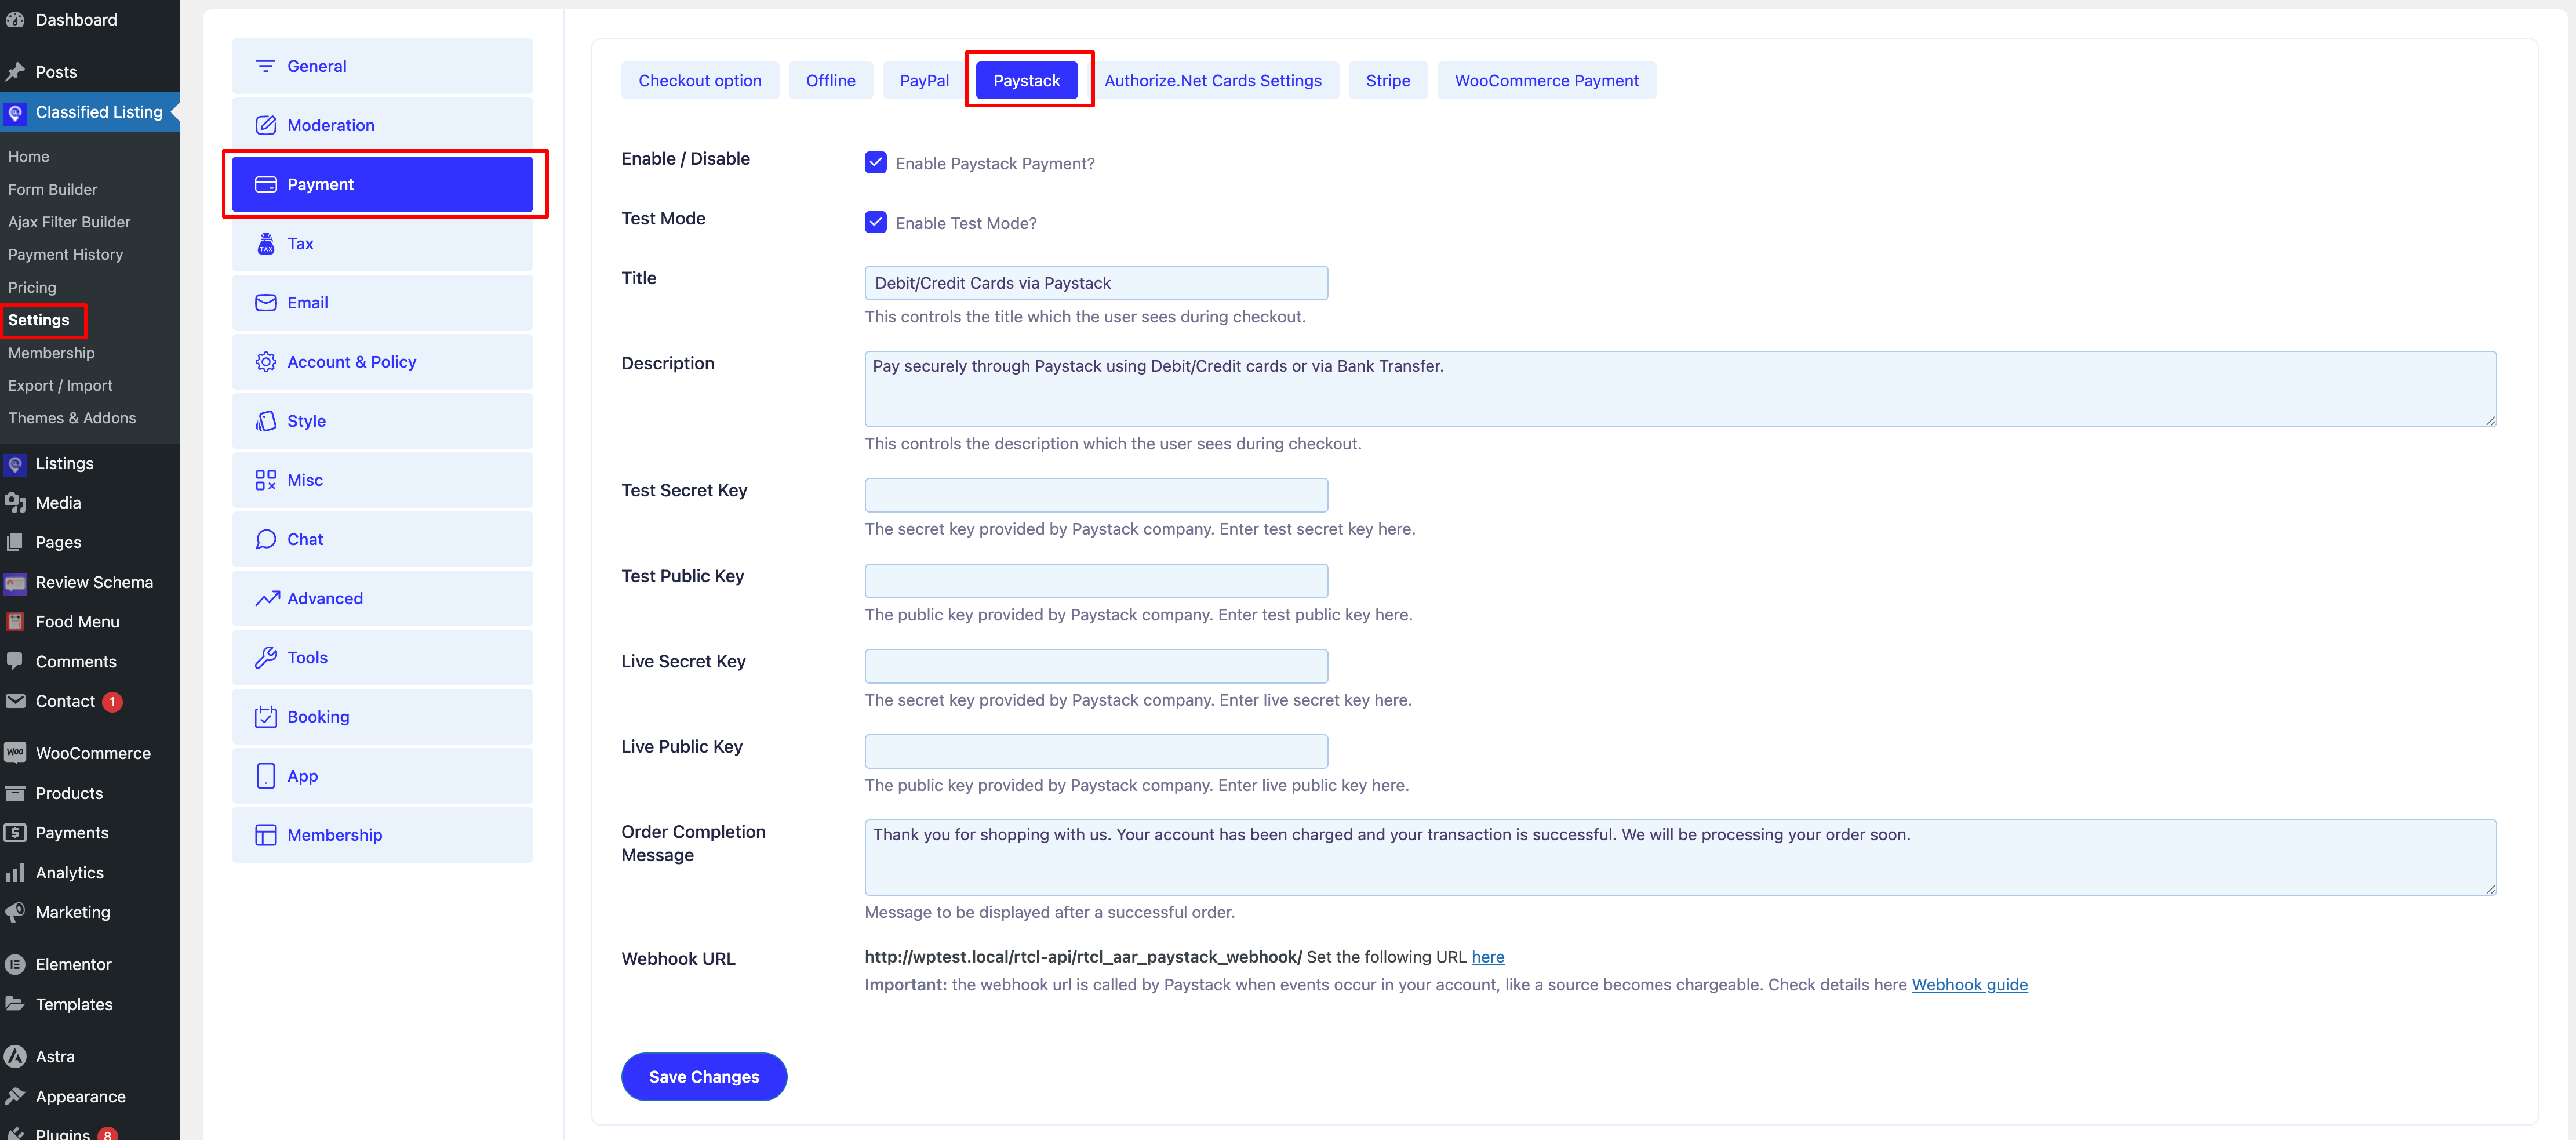Click the Marketing megaphone icon
The image size is (2576, 1140).
[x=15, y=911]
